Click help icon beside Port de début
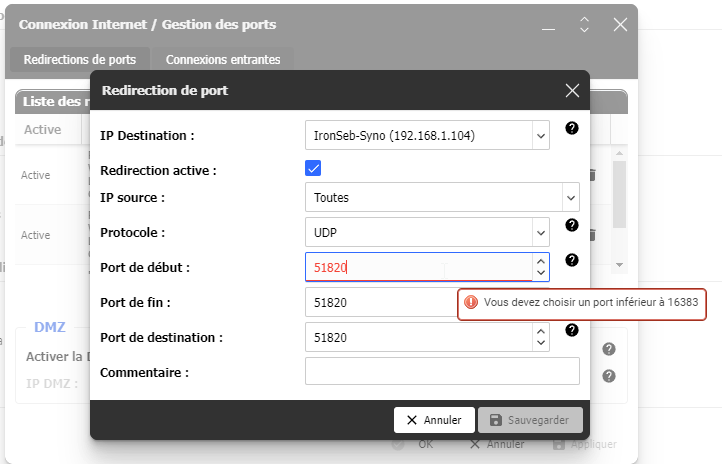 [572, 260]
